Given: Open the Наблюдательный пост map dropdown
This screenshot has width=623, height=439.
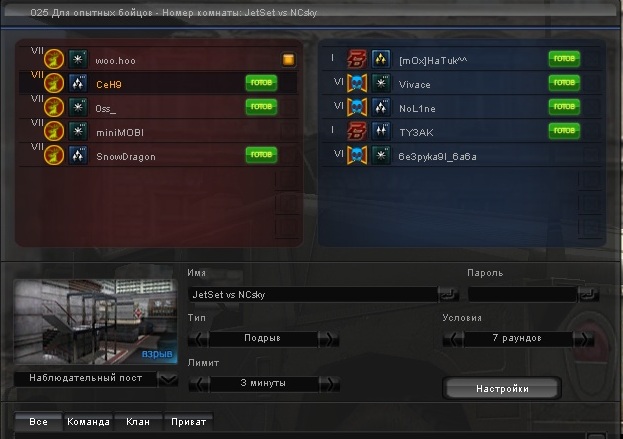Looking at the screenshot, I should (x=168, y=379).
